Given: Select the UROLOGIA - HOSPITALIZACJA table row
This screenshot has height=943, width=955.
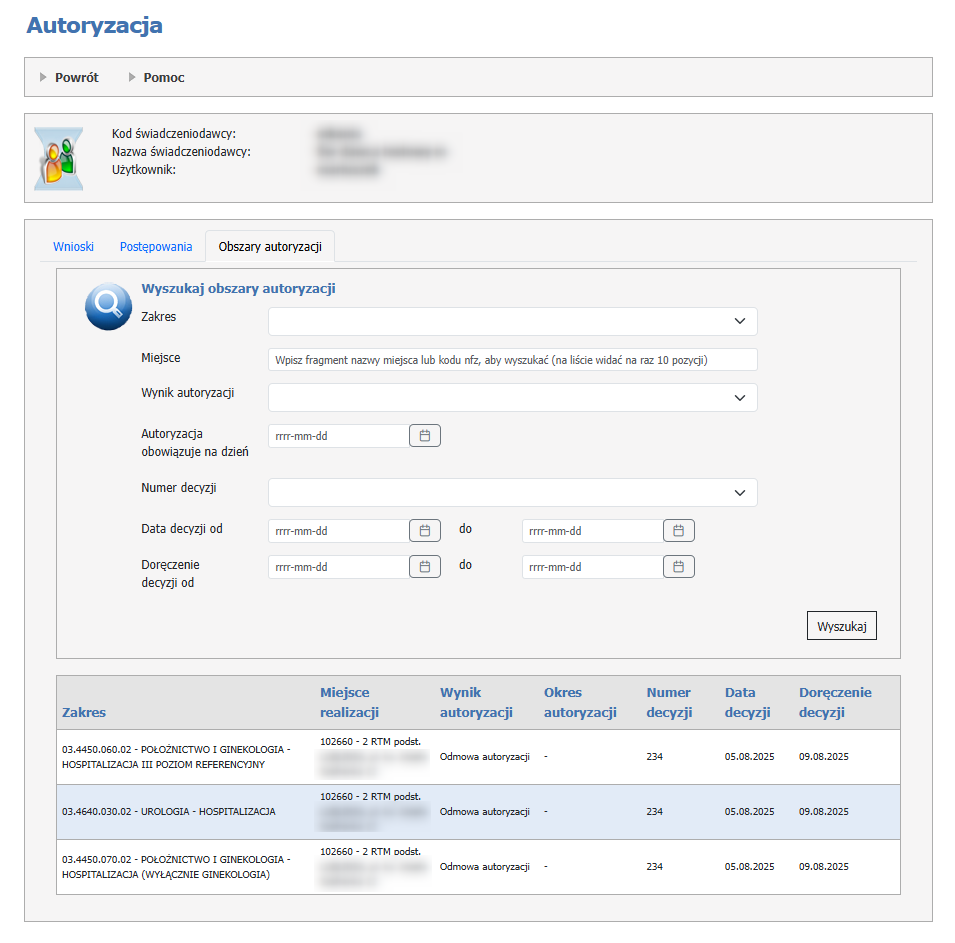Looking at the screenshot, I should (x=168, y=812).
